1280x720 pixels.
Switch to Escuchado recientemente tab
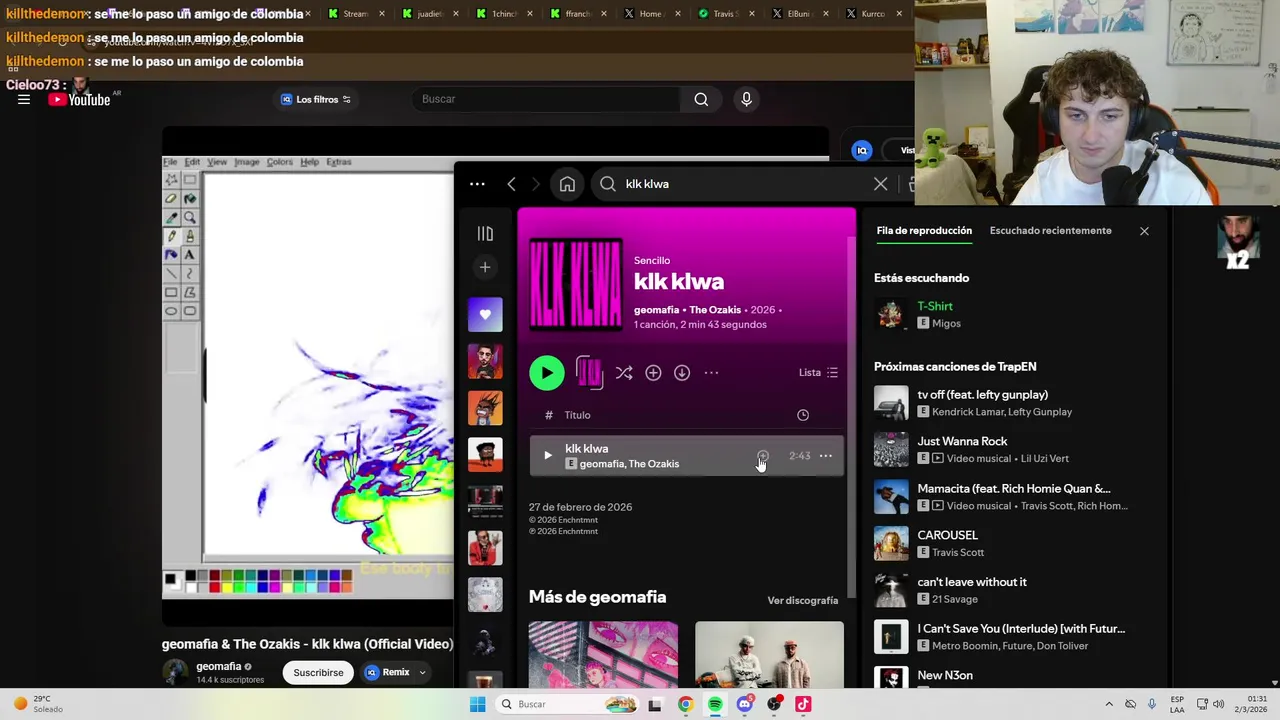(1050, 231)
